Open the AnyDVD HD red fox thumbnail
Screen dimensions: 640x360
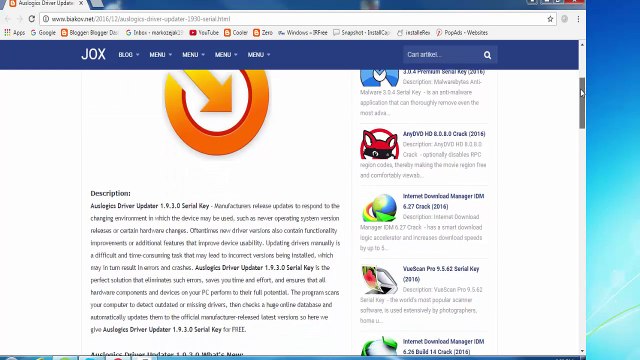point(379,144)
